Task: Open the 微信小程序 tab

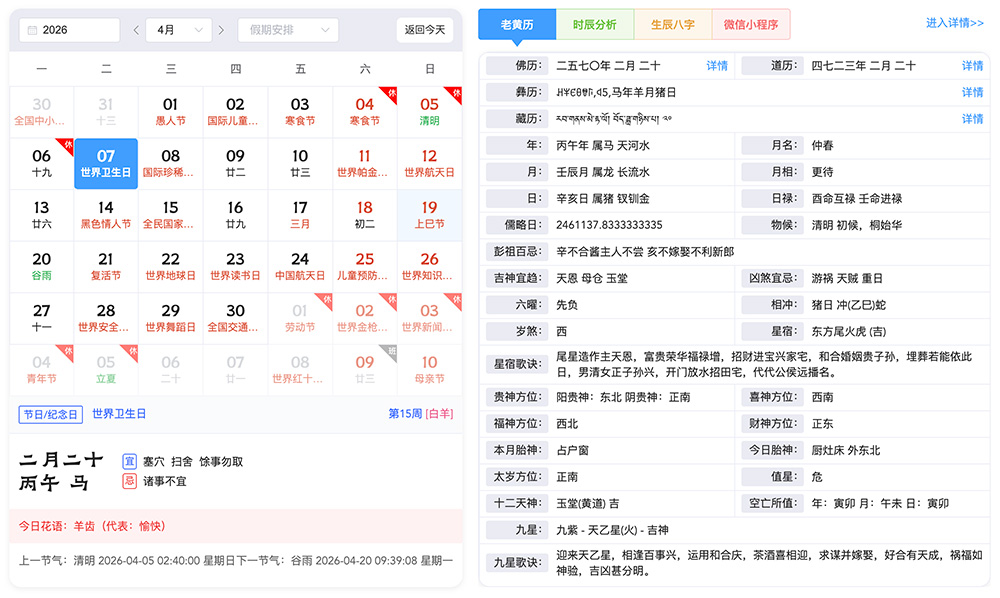Action: pos(751,24)
